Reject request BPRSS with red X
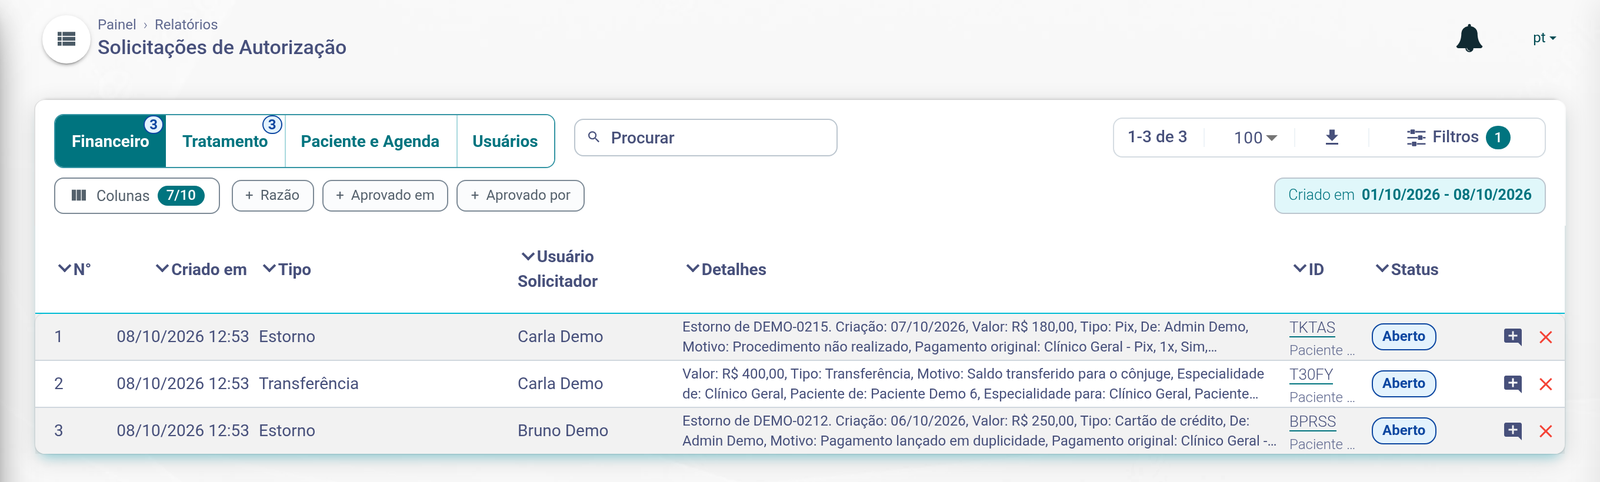The height and width of the screenshot is (482, 1600). pos(1546,431)
